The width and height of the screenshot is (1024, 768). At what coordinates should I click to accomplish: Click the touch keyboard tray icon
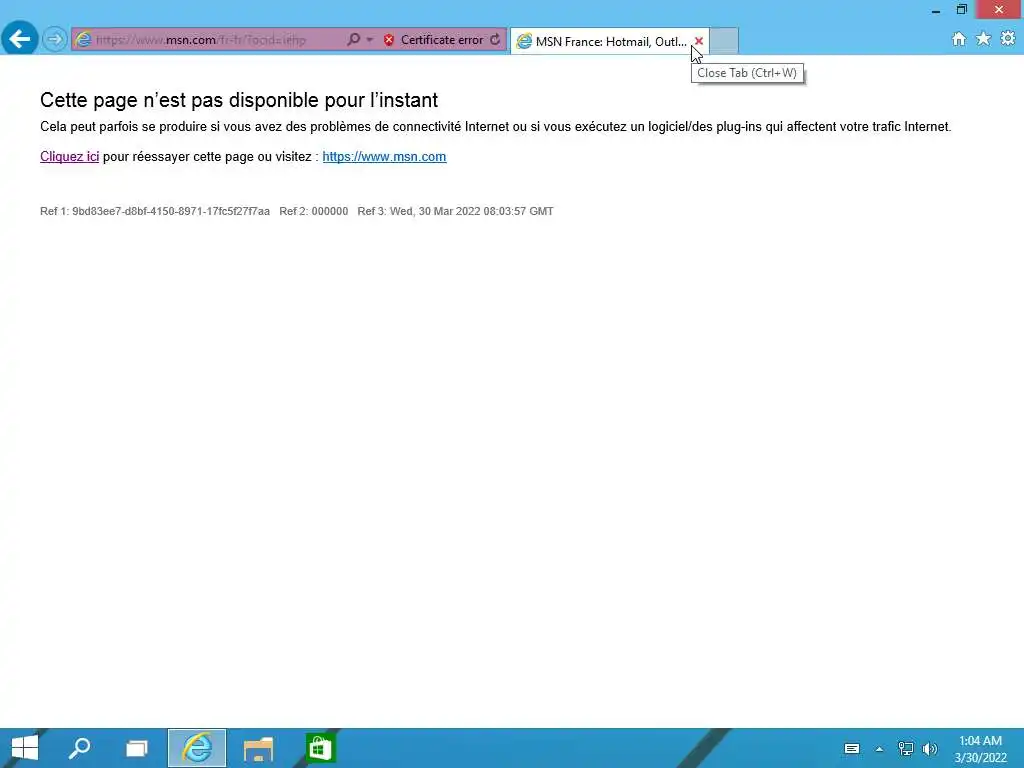[x=852, y=749]
